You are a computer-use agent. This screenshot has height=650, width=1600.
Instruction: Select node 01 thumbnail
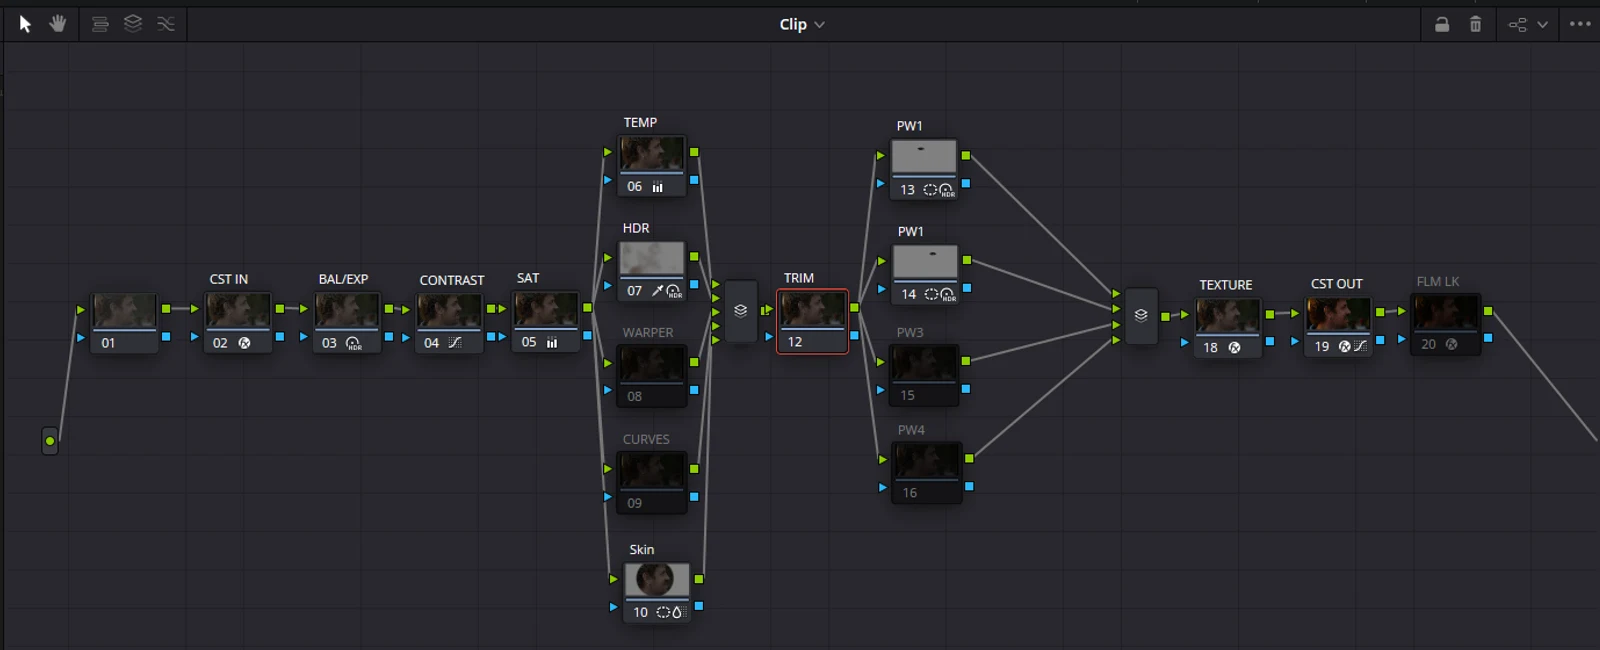coord(125,311)
